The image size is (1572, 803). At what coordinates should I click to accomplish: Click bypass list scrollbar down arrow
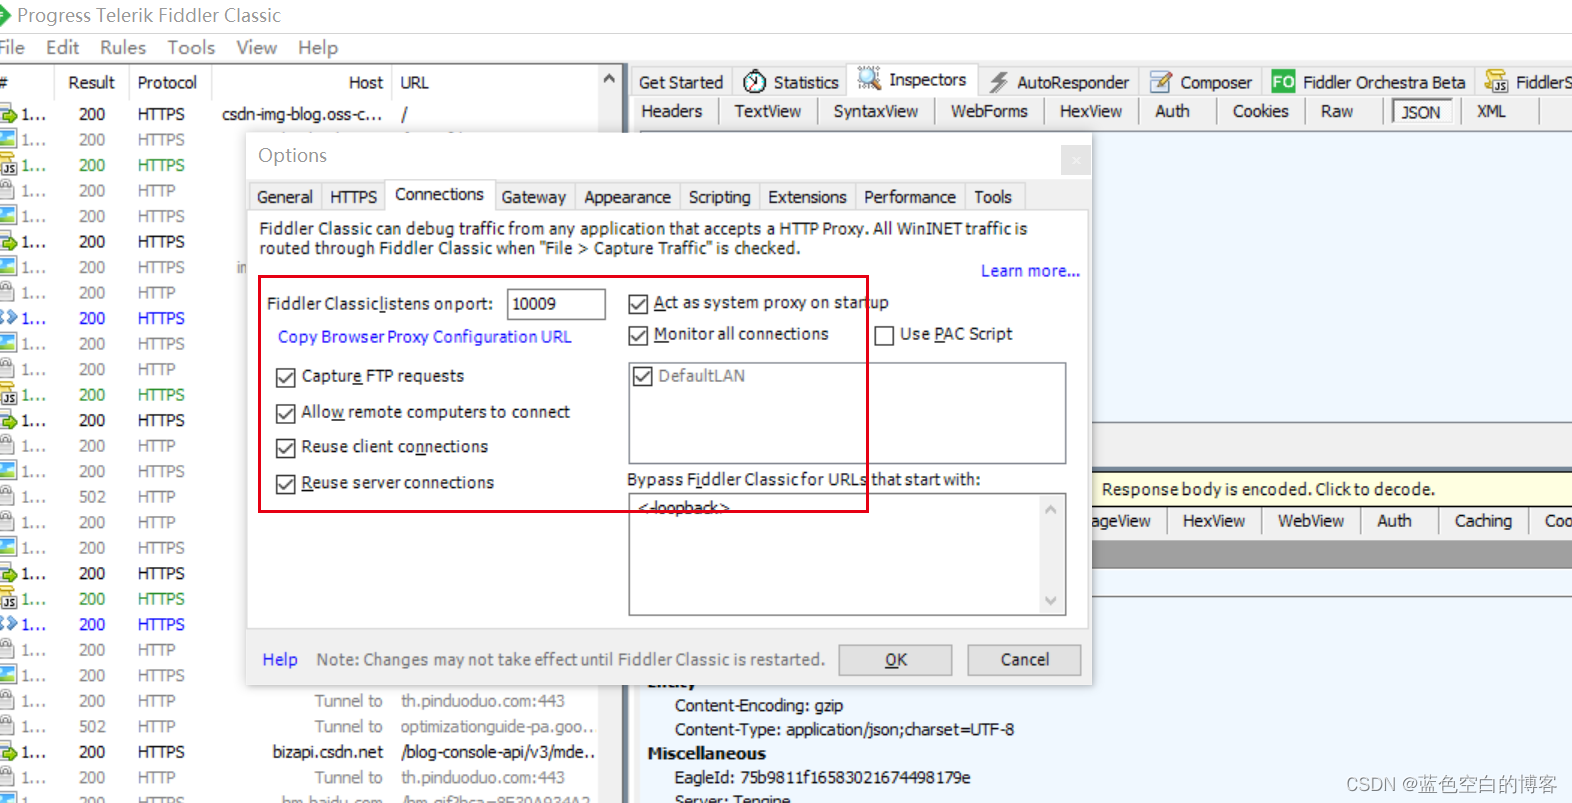(x=1050, y=601)
